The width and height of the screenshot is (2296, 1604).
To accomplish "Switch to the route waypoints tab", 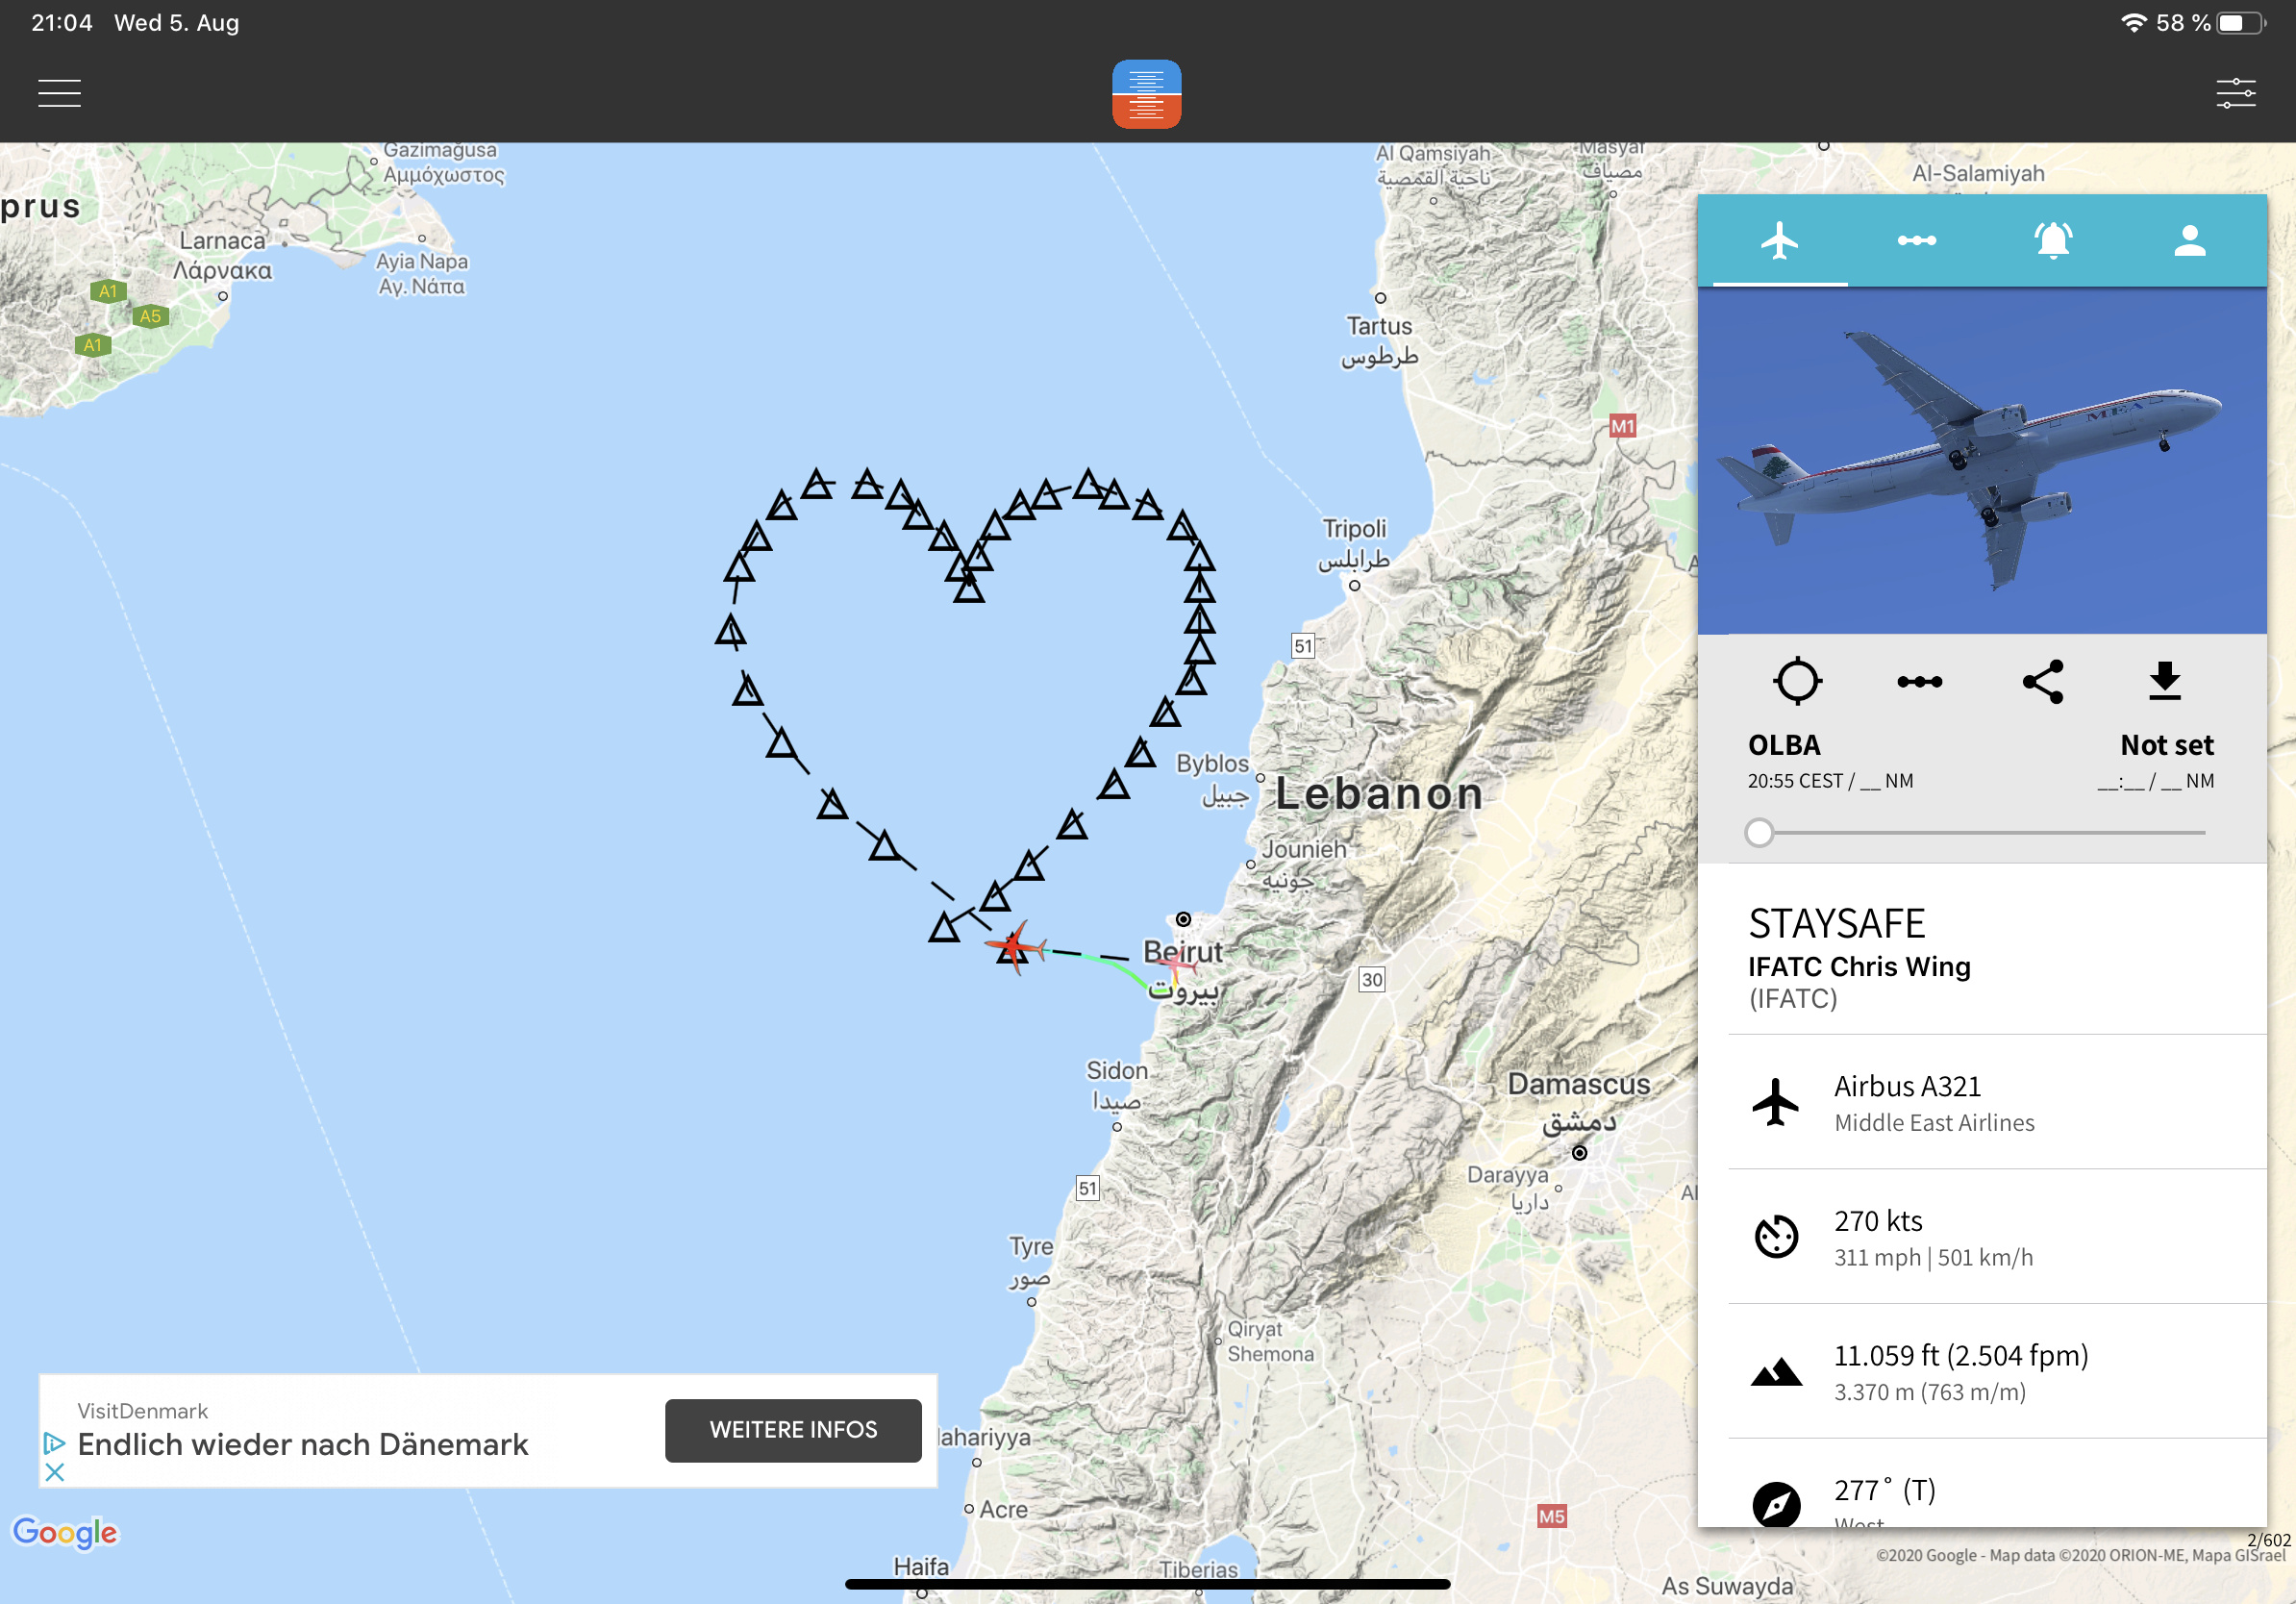I will [1916, 241].
